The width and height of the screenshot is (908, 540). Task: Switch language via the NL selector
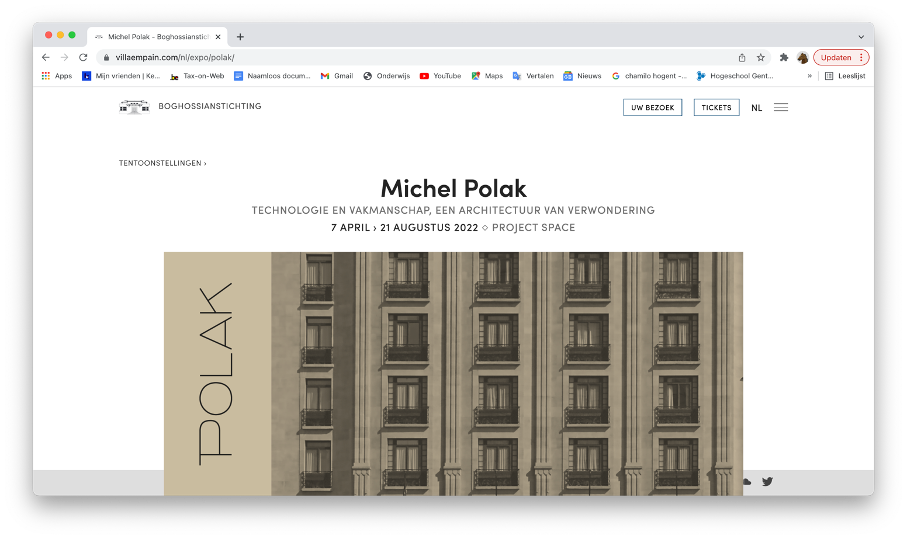756,108
